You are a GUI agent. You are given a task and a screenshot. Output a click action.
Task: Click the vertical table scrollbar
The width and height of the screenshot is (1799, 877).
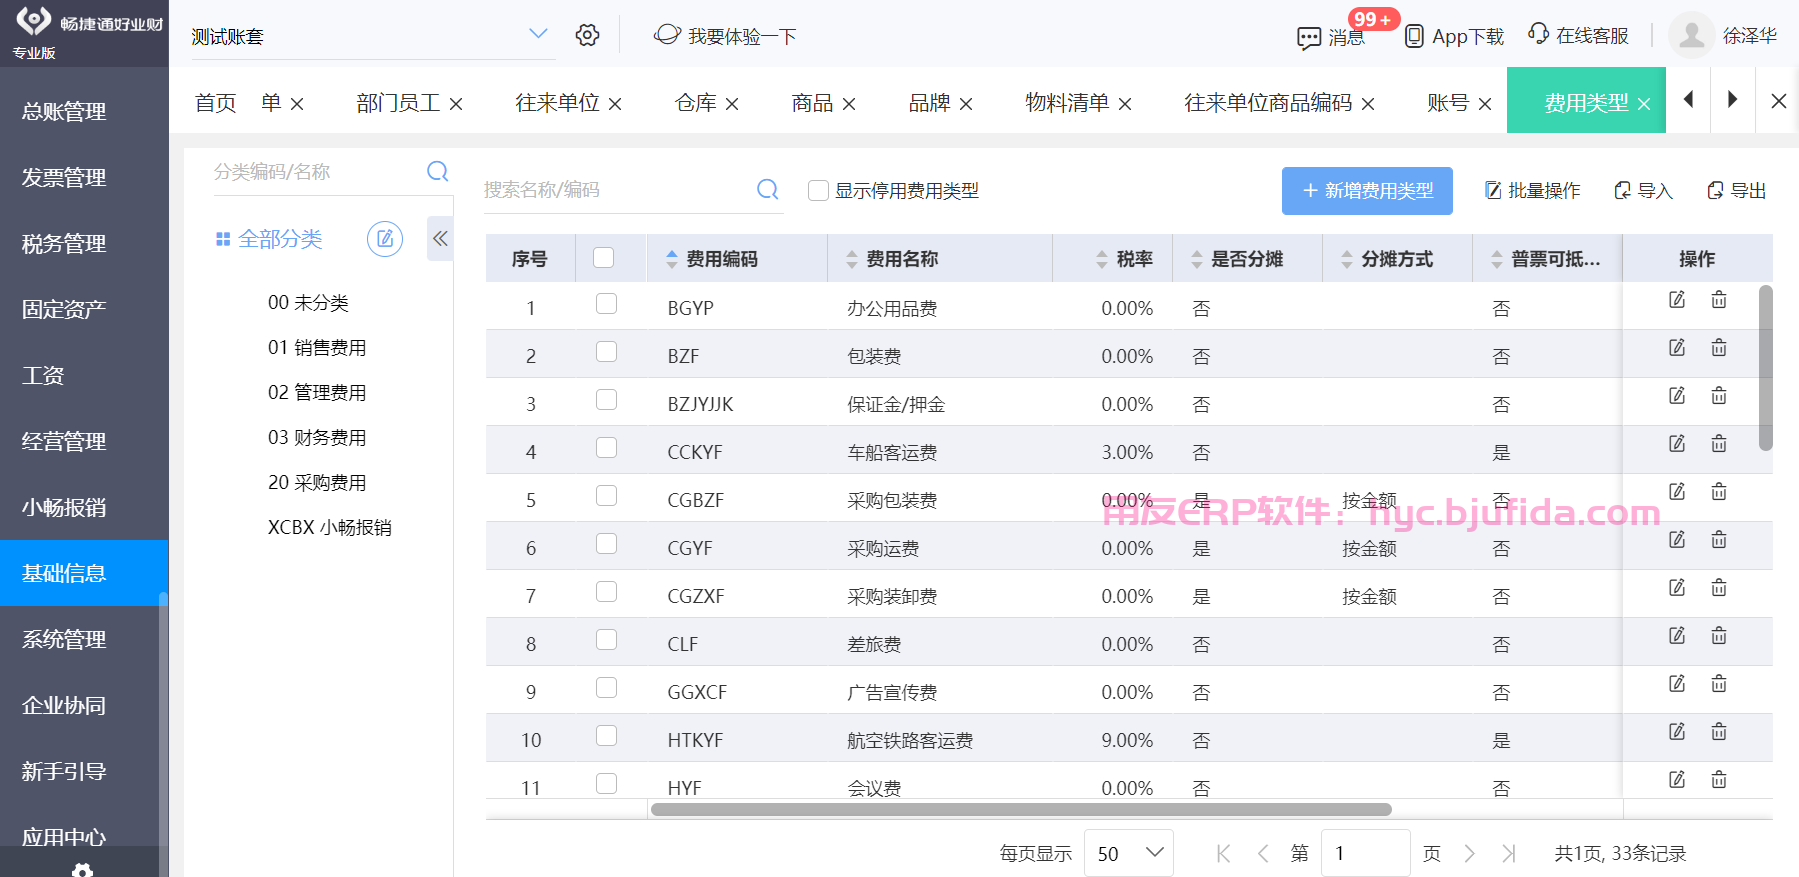click(x=1765, y=368)
